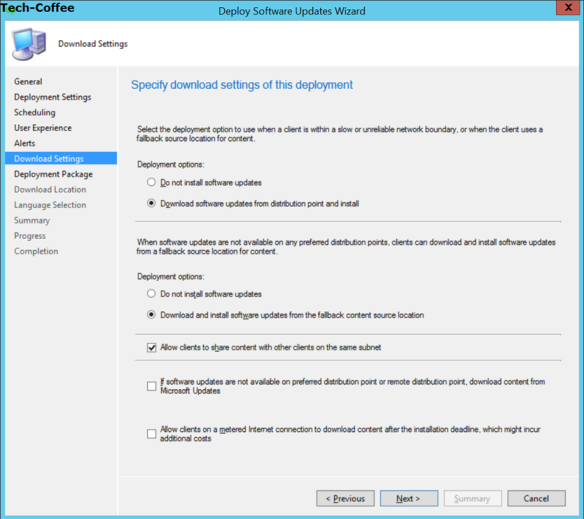584x519 pixels.
Task: Click the Next button
Action: click(409, 499)
